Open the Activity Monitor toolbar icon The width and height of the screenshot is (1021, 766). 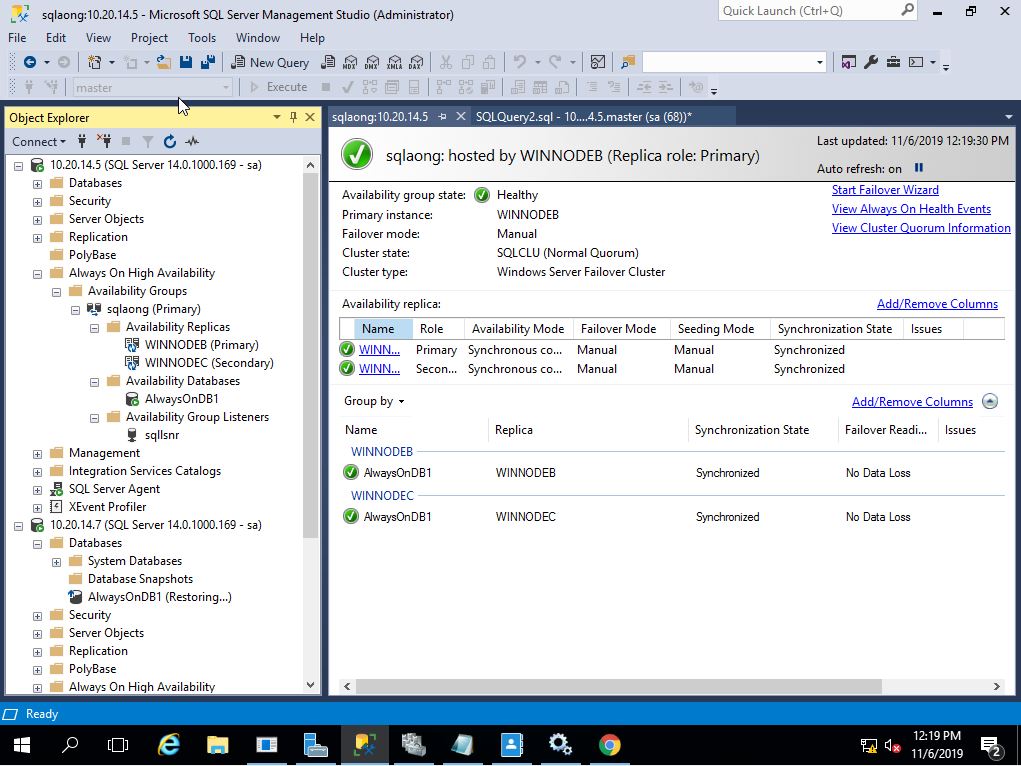click(598, 62)
